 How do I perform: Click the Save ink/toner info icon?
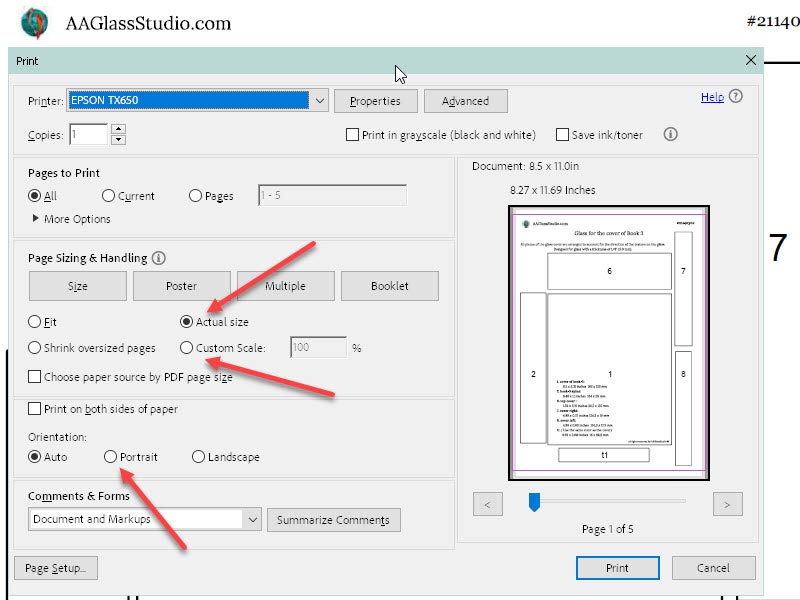[x=671, y=134]
